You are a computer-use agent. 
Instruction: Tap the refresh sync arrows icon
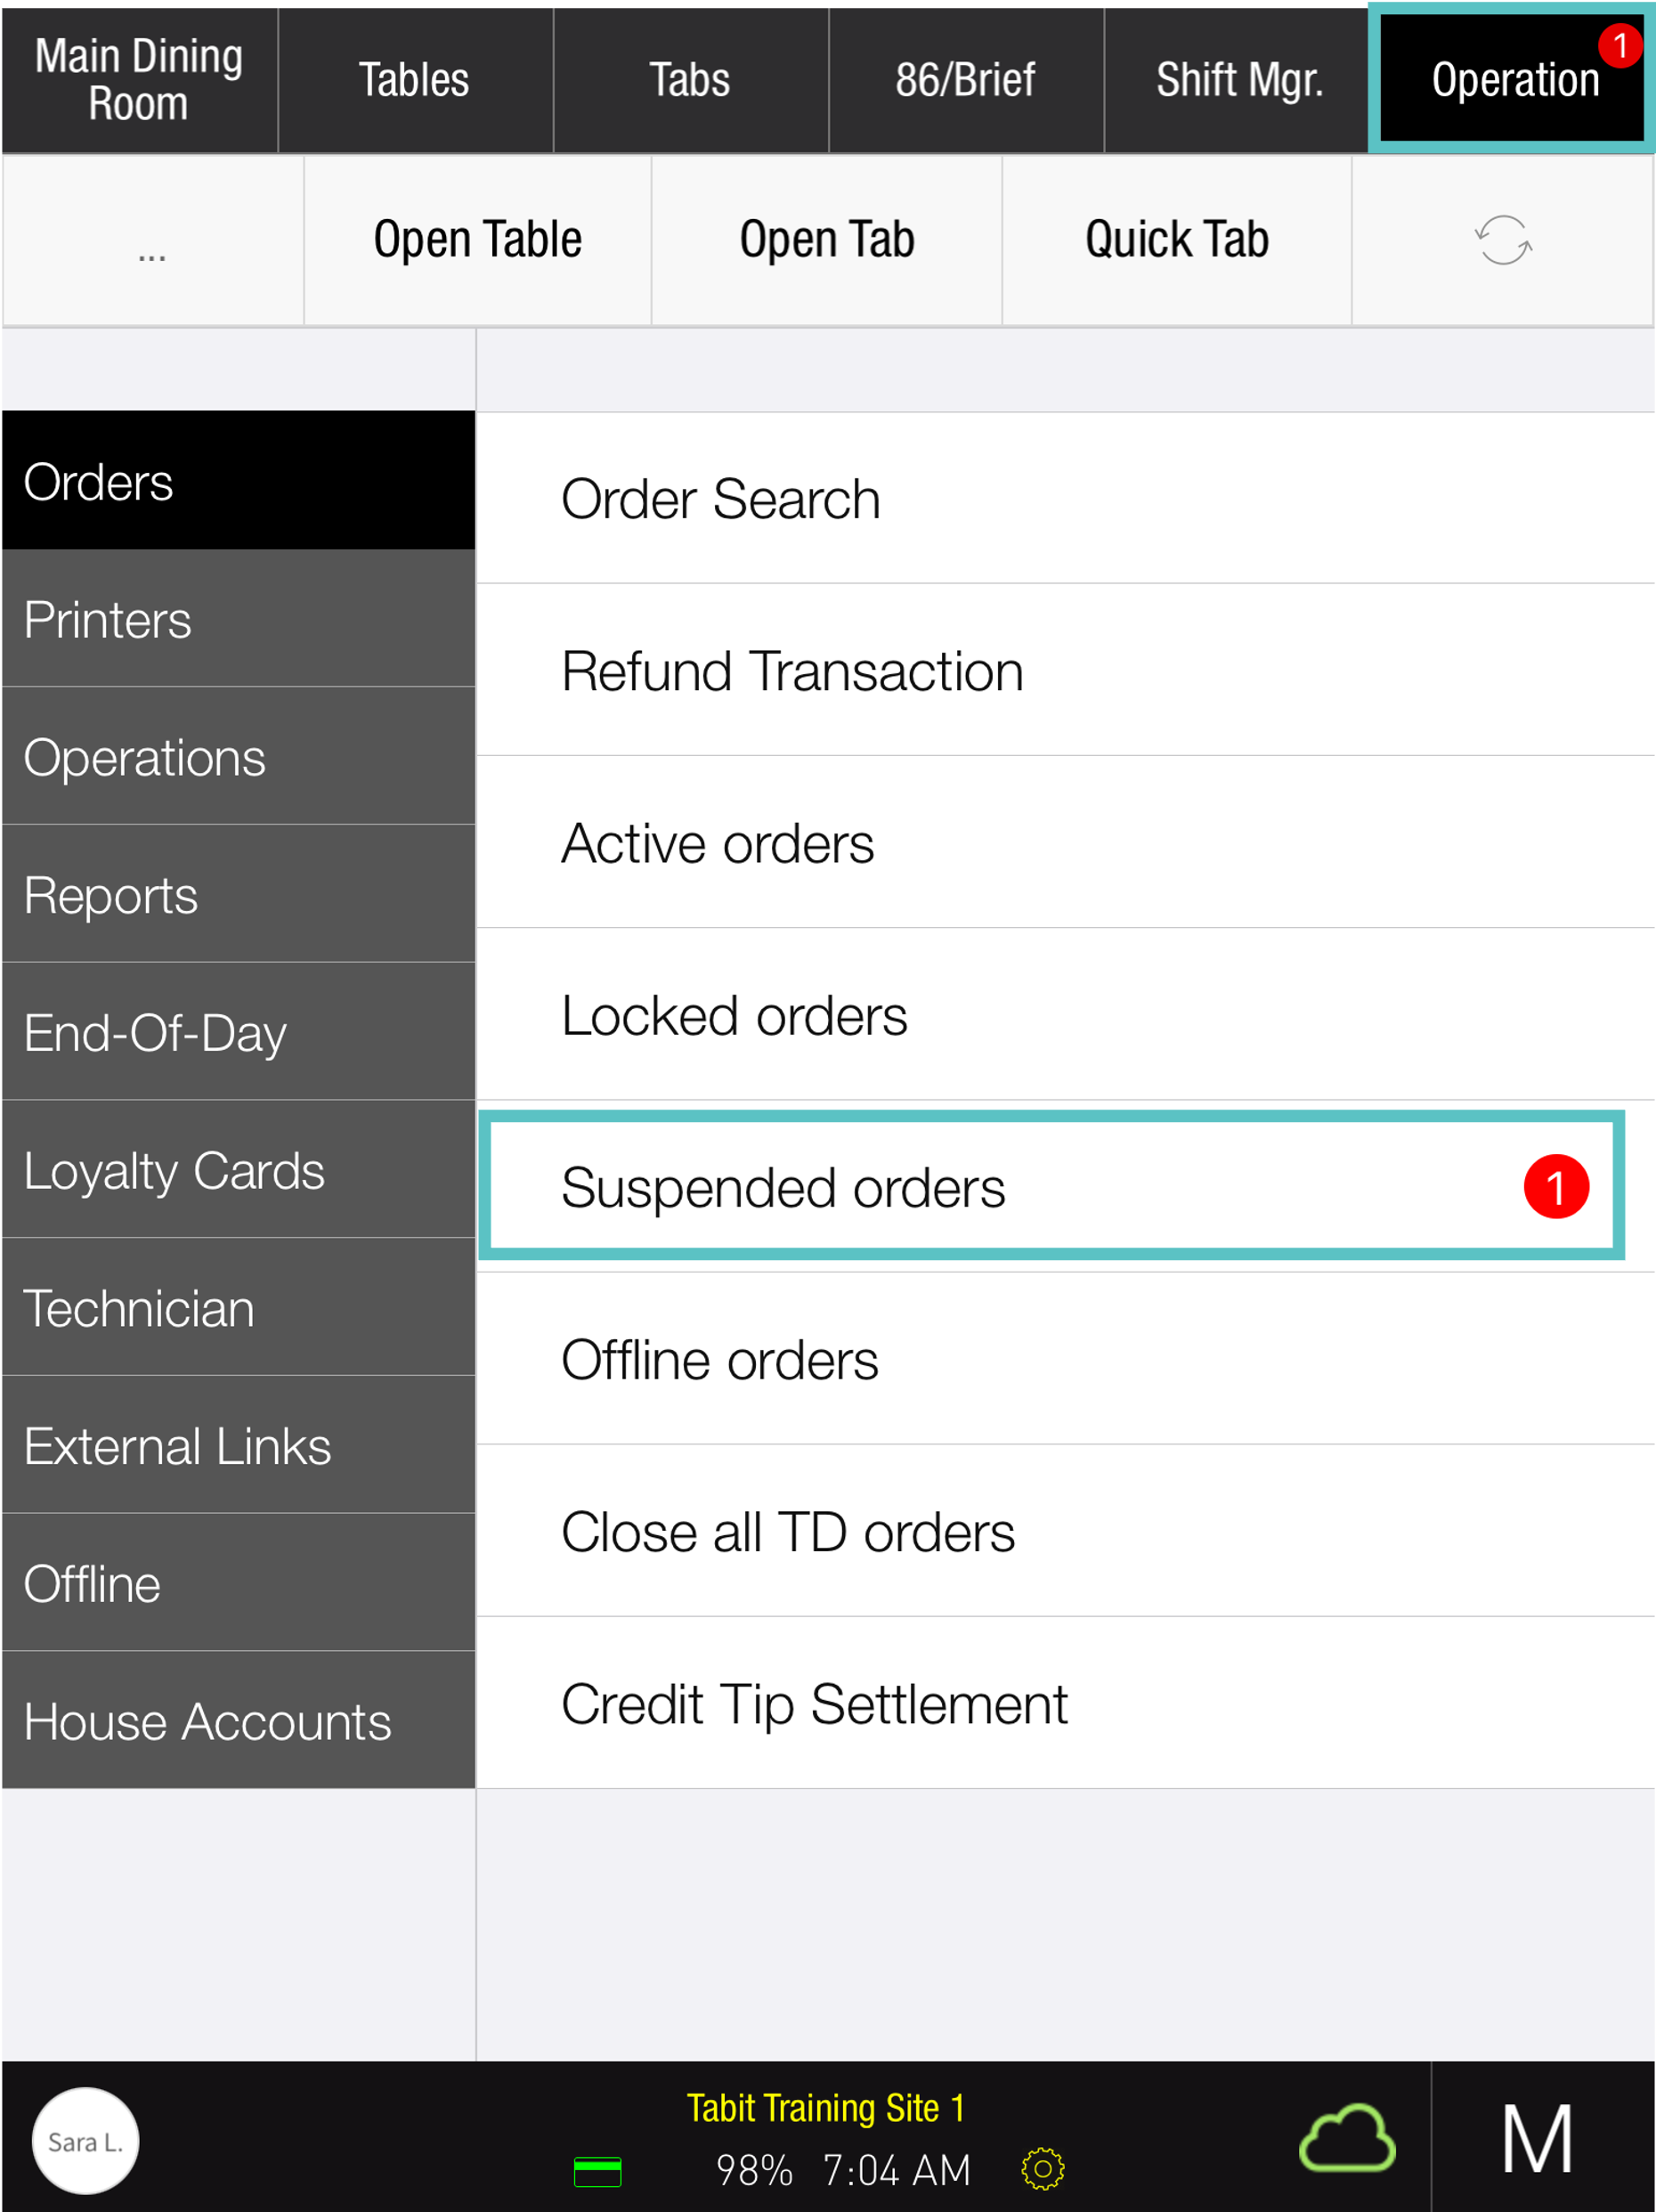1502,240
